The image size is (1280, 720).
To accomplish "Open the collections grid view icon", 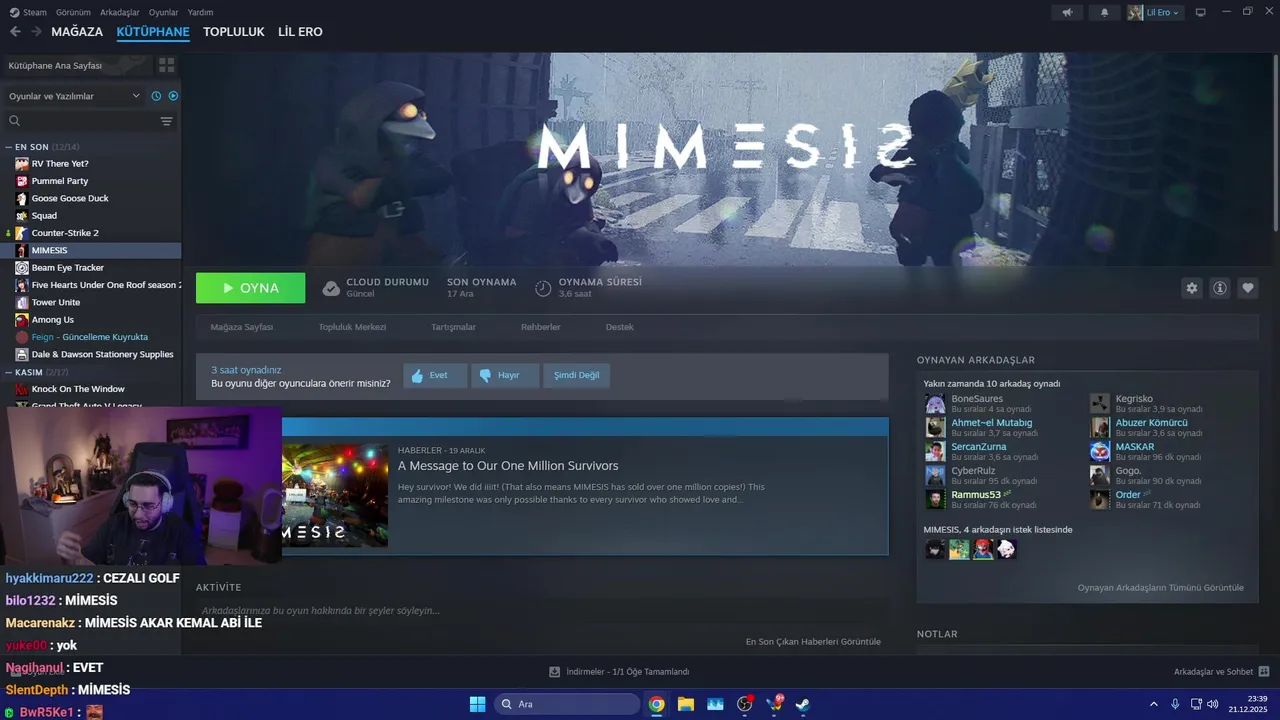I will pos(166,65).
